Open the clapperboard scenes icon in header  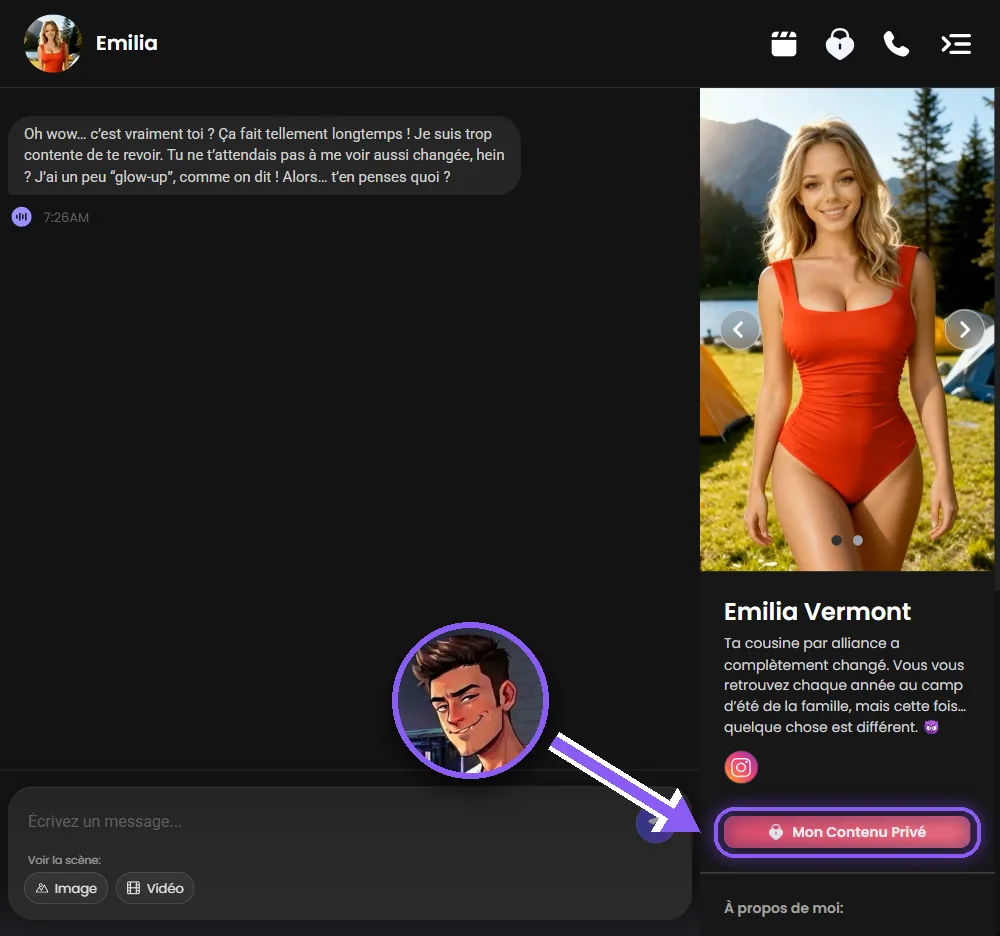pyautogui.click(x=784, y=44)
